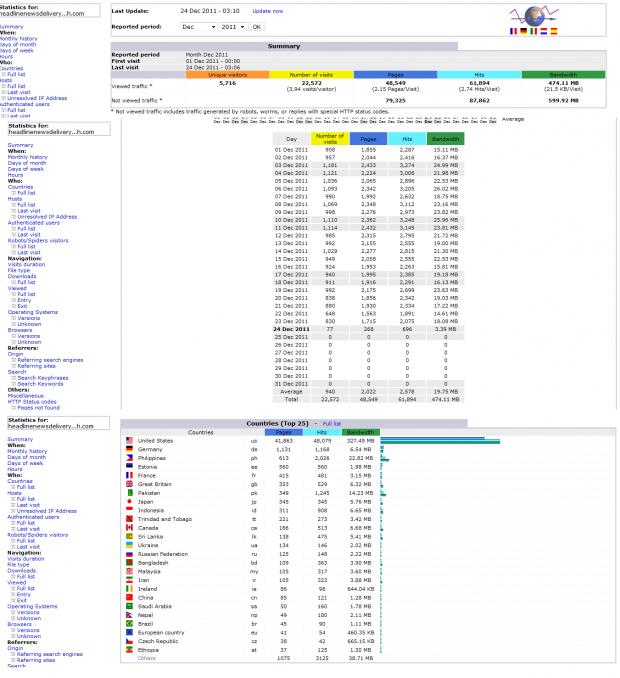Click the Trinidad and Tobago country name
Image resolution: width=620 pixels, height=678 pixels.
click(165, 519)
